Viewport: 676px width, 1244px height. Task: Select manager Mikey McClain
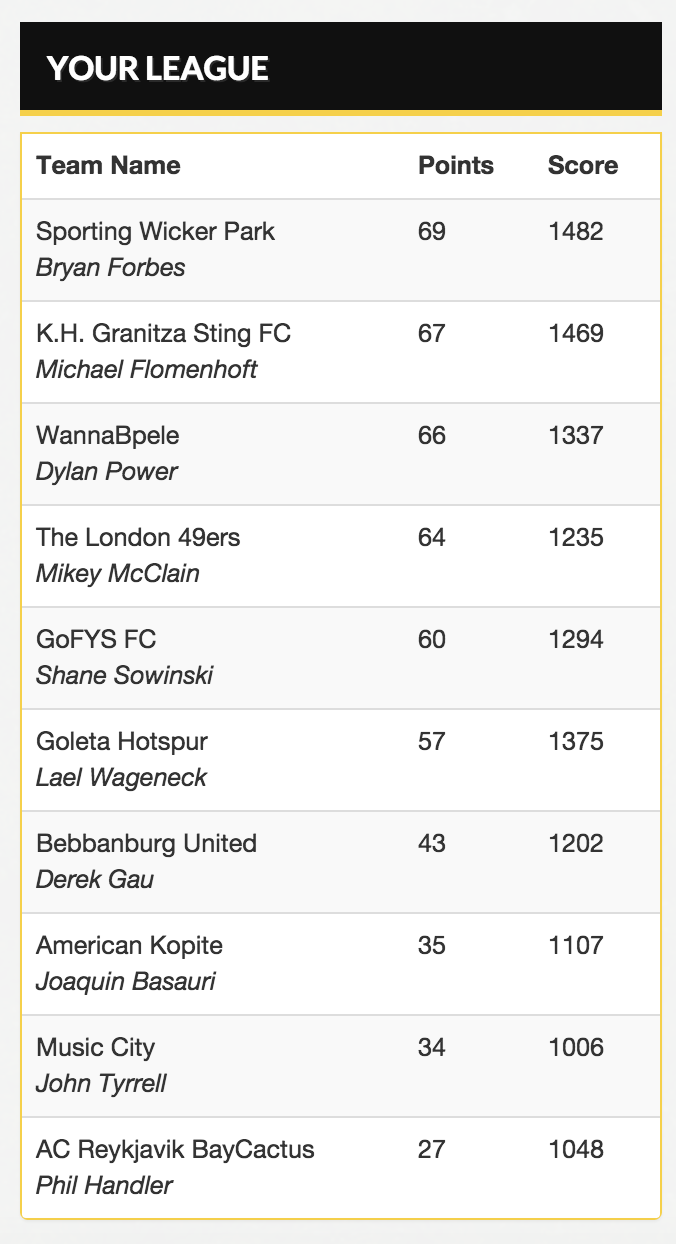(117, 574)
